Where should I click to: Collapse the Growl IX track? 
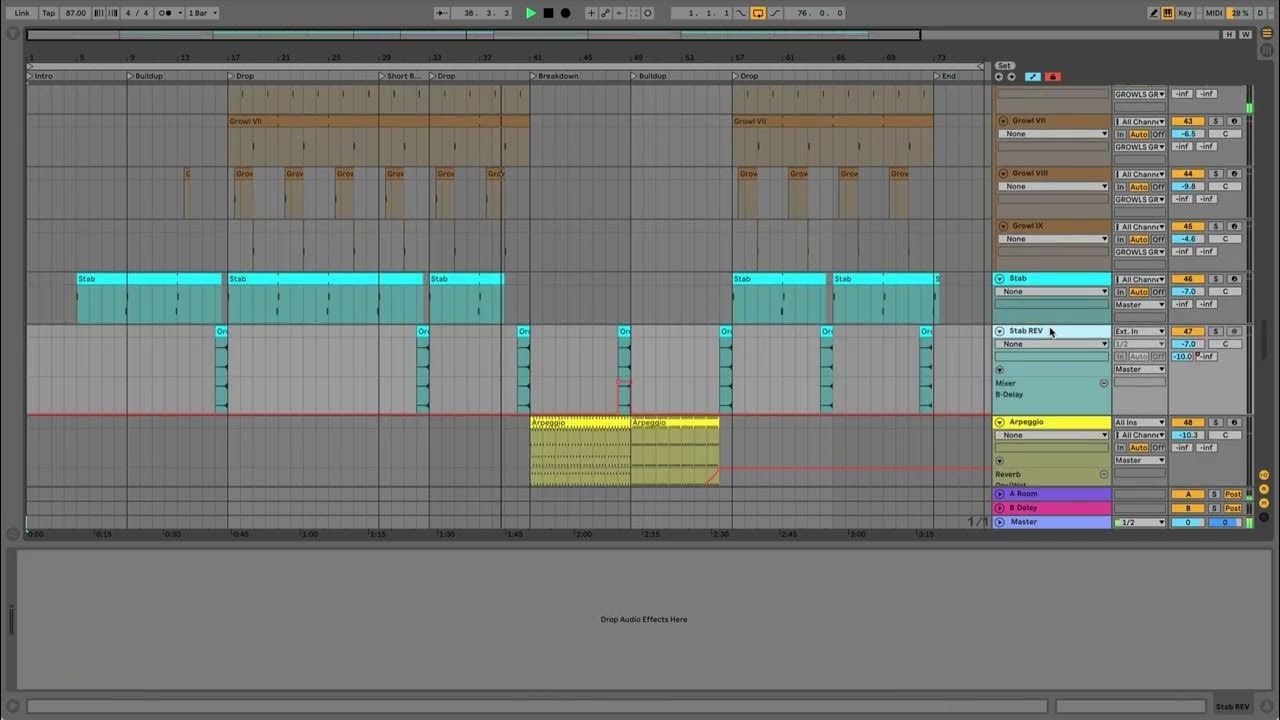coord(1003,226)
